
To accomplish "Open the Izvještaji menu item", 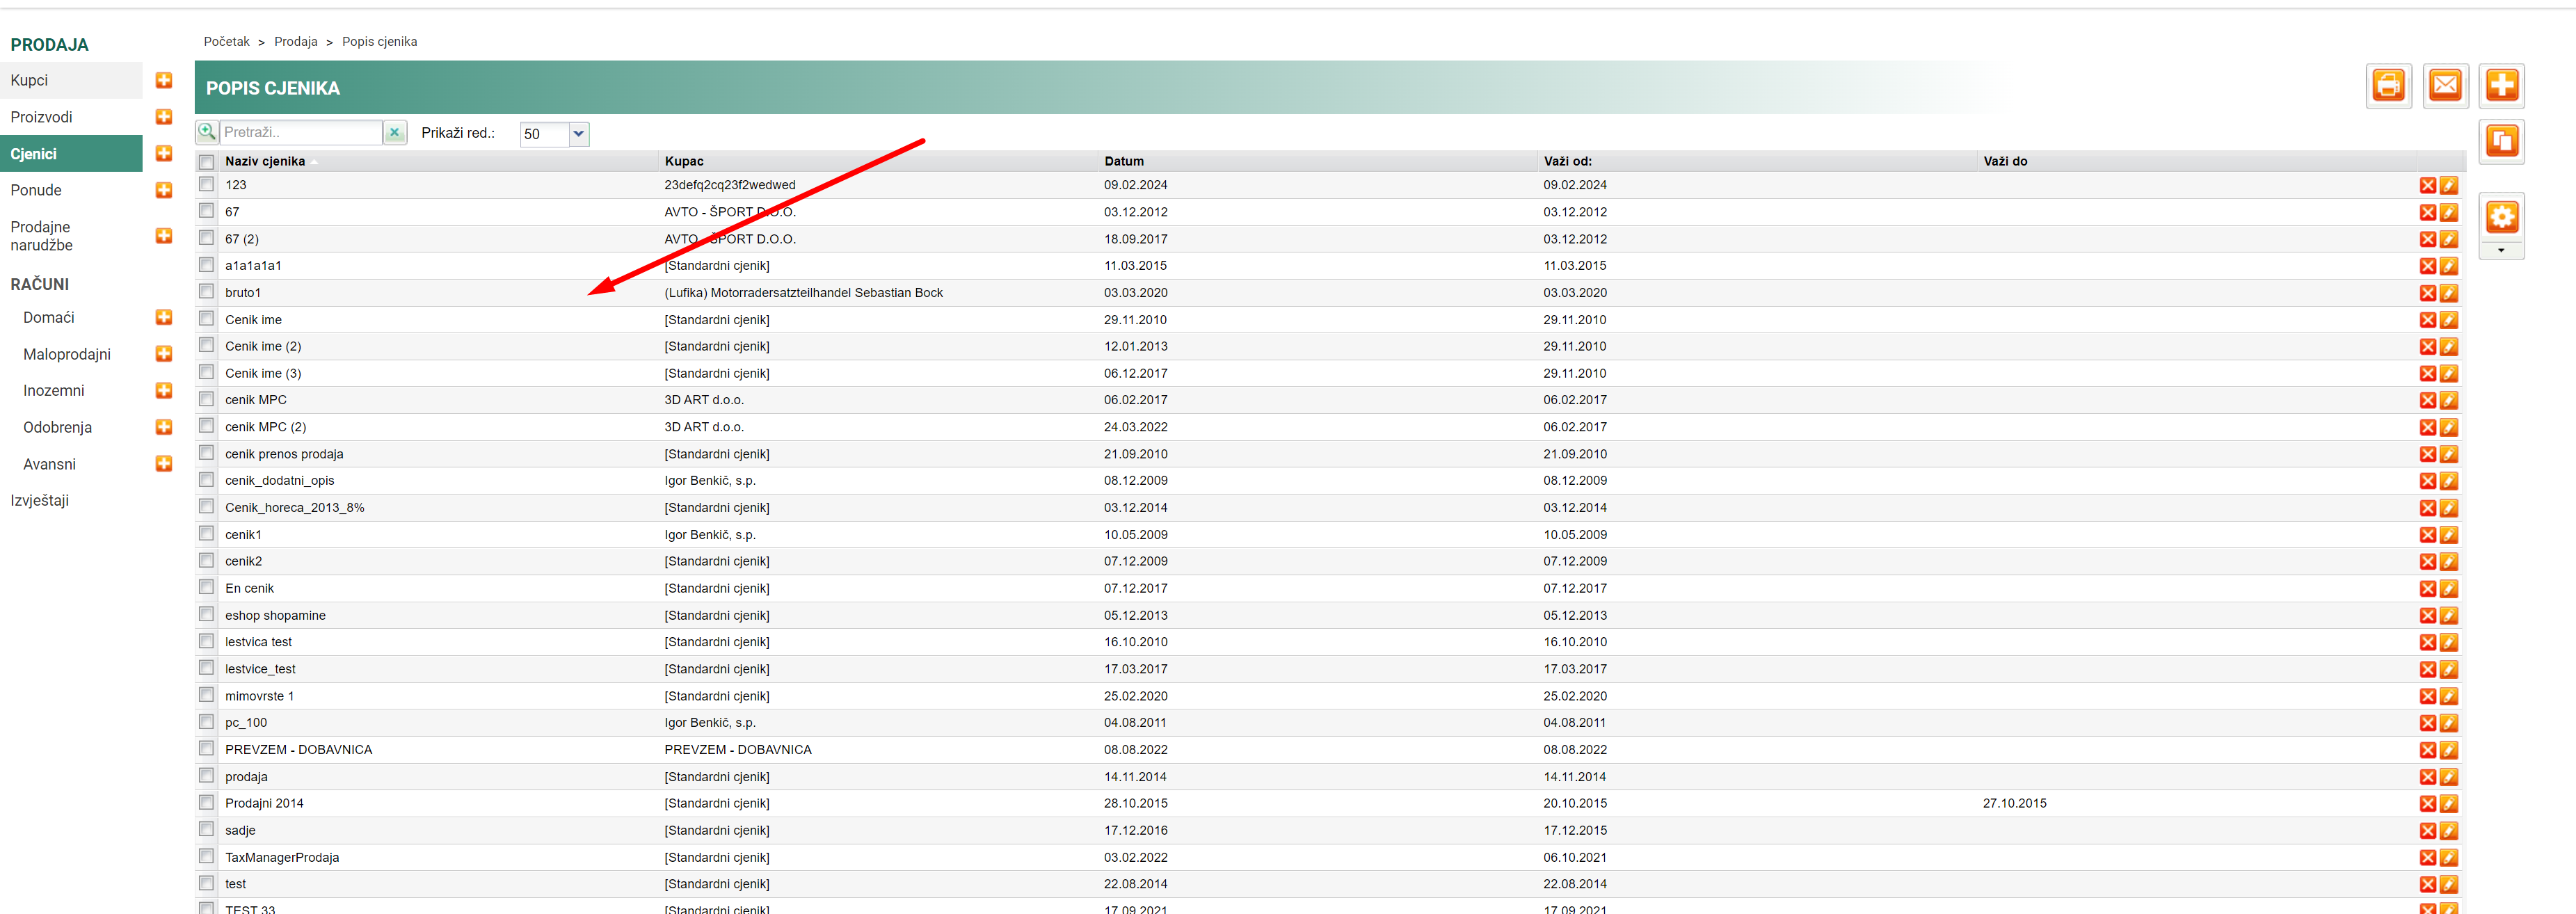I will tap(40, 500).
